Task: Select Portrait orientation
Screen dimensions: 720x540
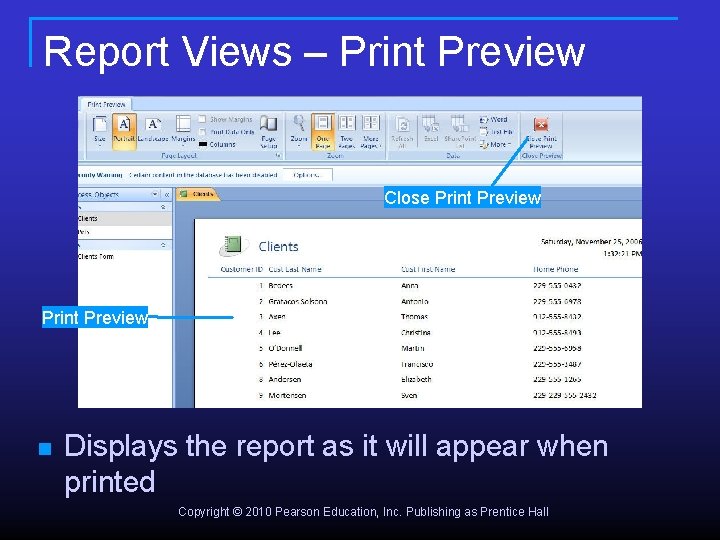Action: 124,131
